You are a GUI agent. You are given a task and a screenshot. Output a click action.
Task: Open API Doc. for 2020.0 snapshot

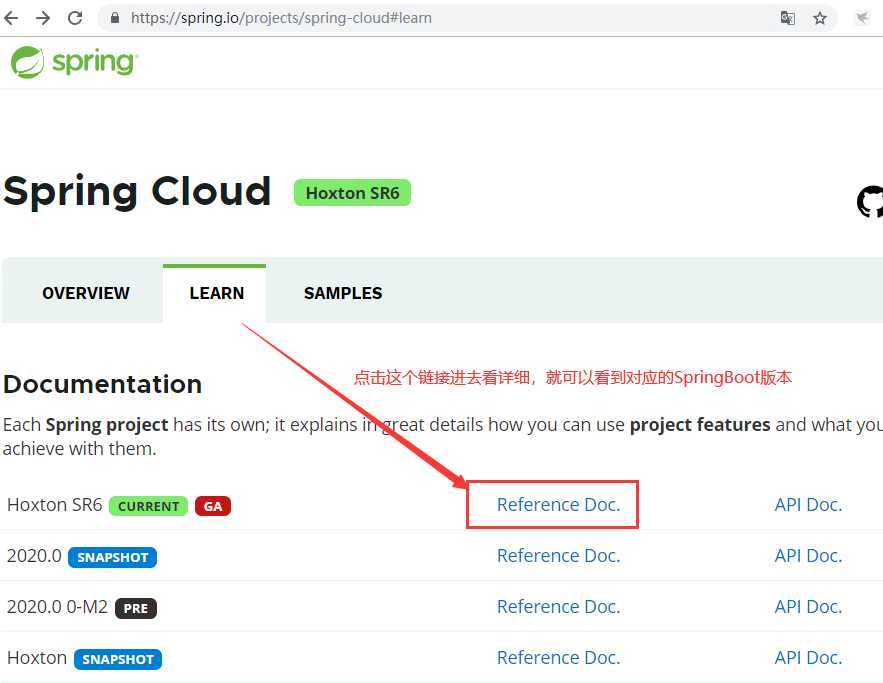pyautogui.click(x=808, y=556)
